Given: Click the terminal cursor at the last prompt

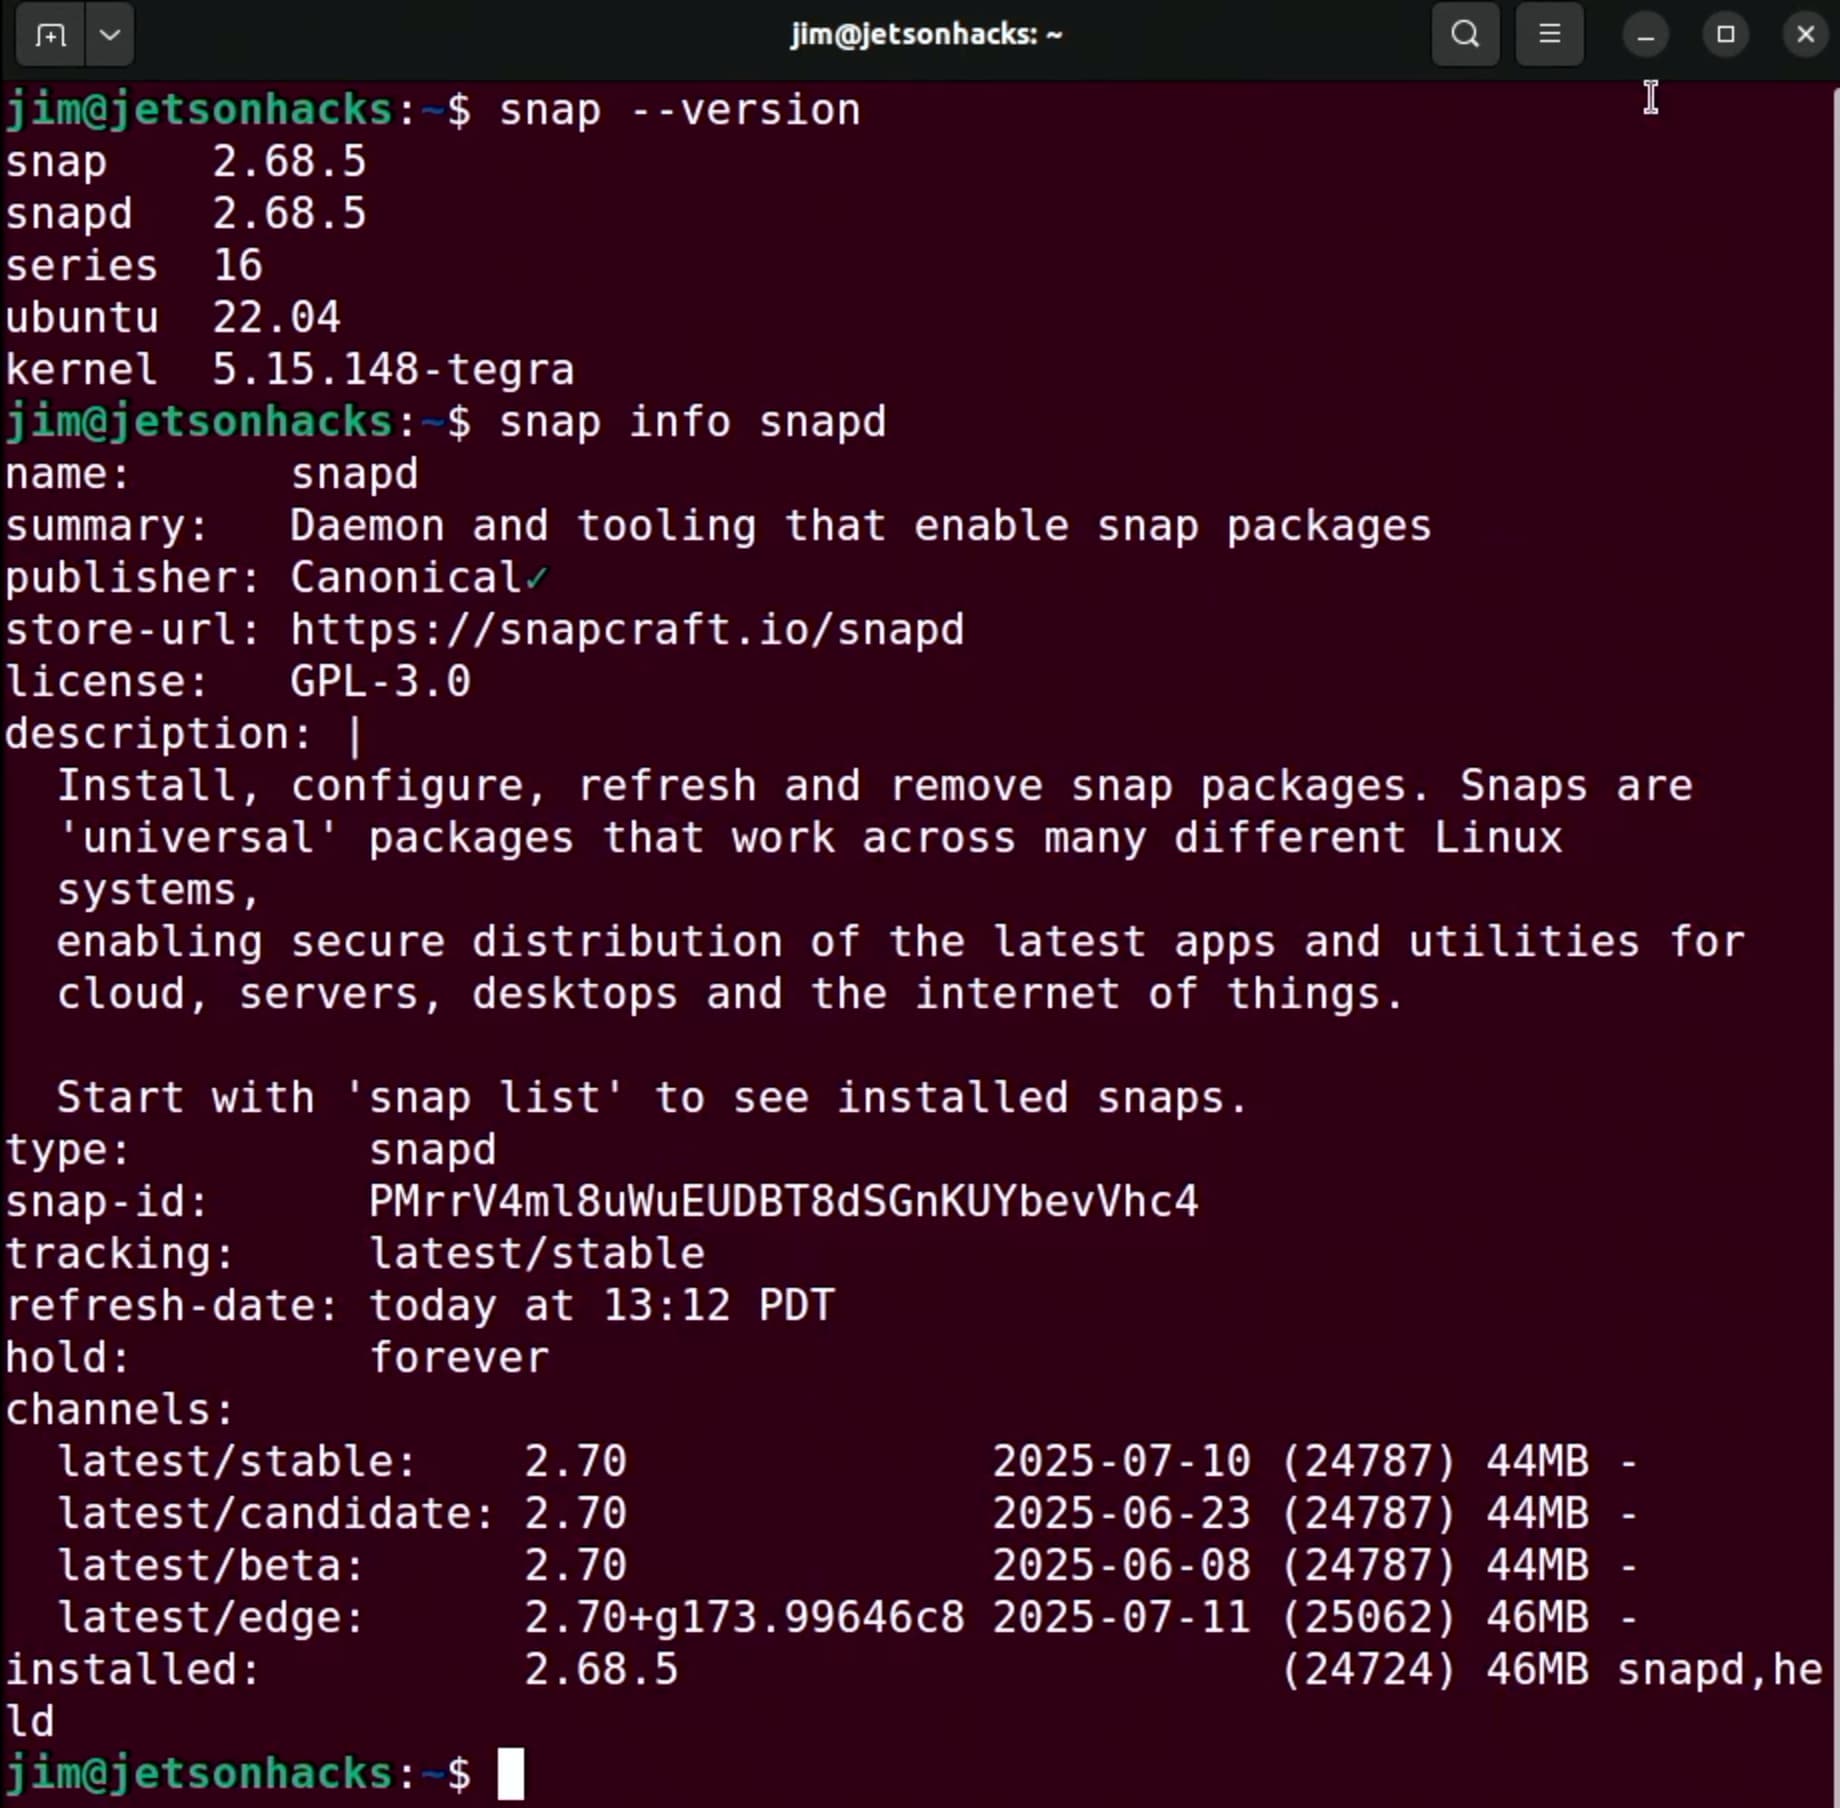Looking at the screenshot, I should pyautogui.click(x=511, y=1774).
